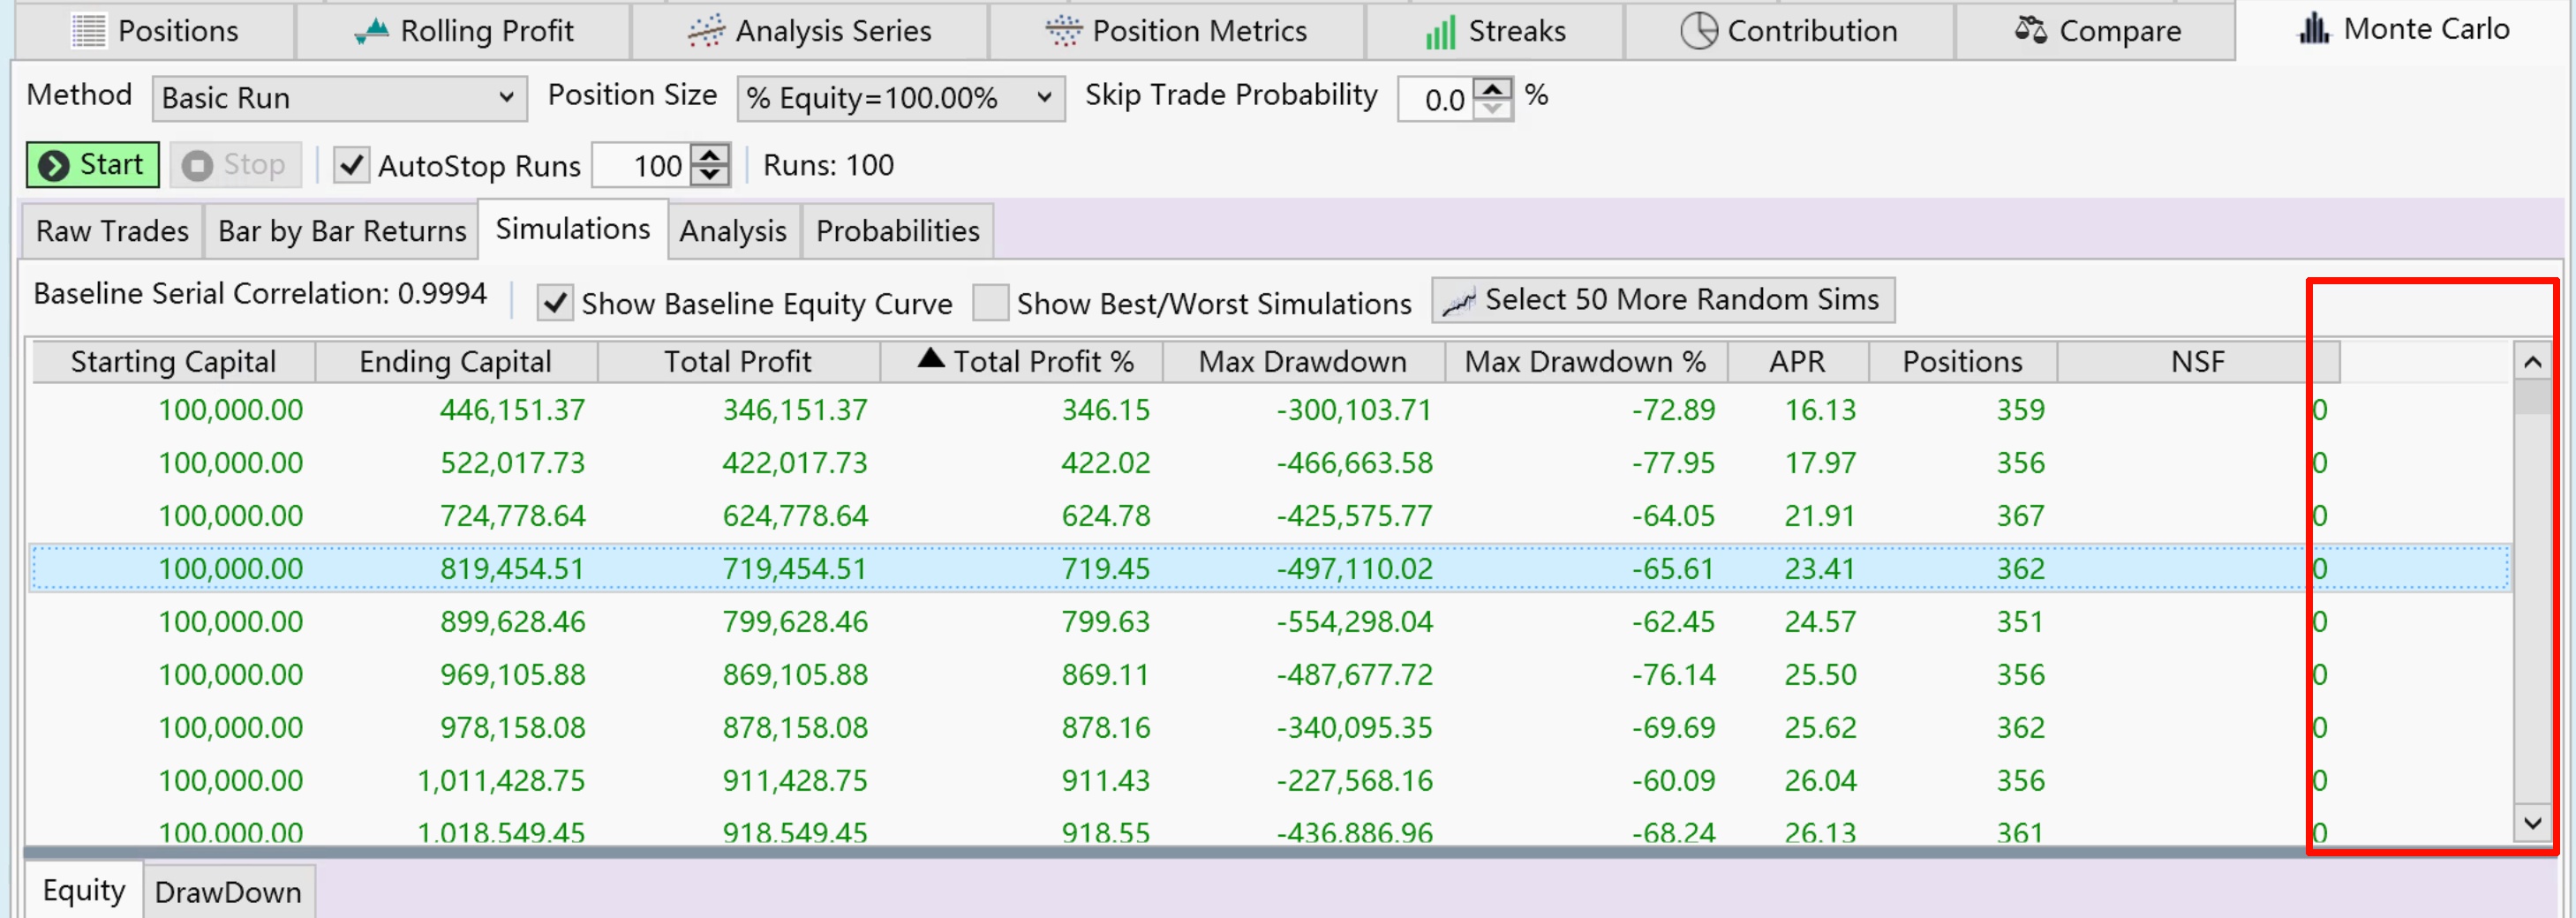Increase Skip Trade Probability with up arrow

(x=1493, y=89)
